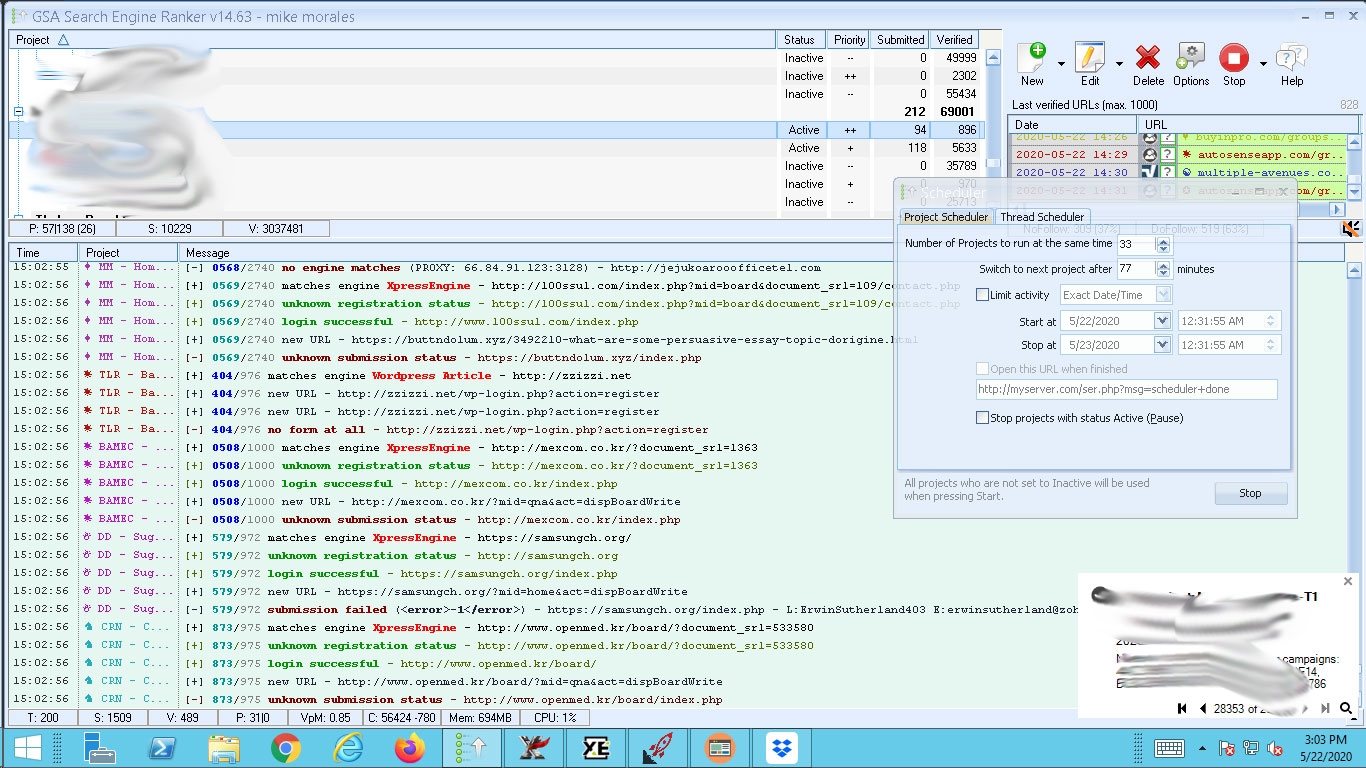Click the Message column header in log

[x=760, y=253]
